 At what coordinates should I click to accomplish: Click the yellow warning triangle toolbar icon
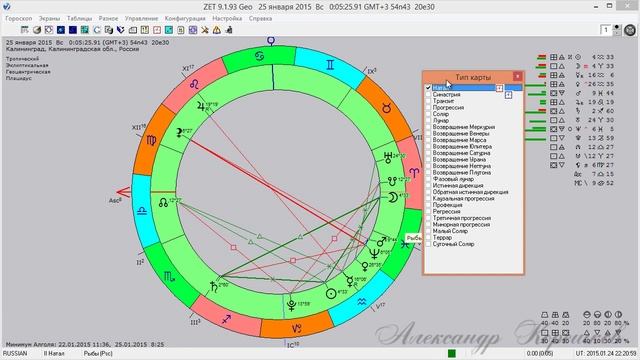pyautogui.click(x=217, y=30)
